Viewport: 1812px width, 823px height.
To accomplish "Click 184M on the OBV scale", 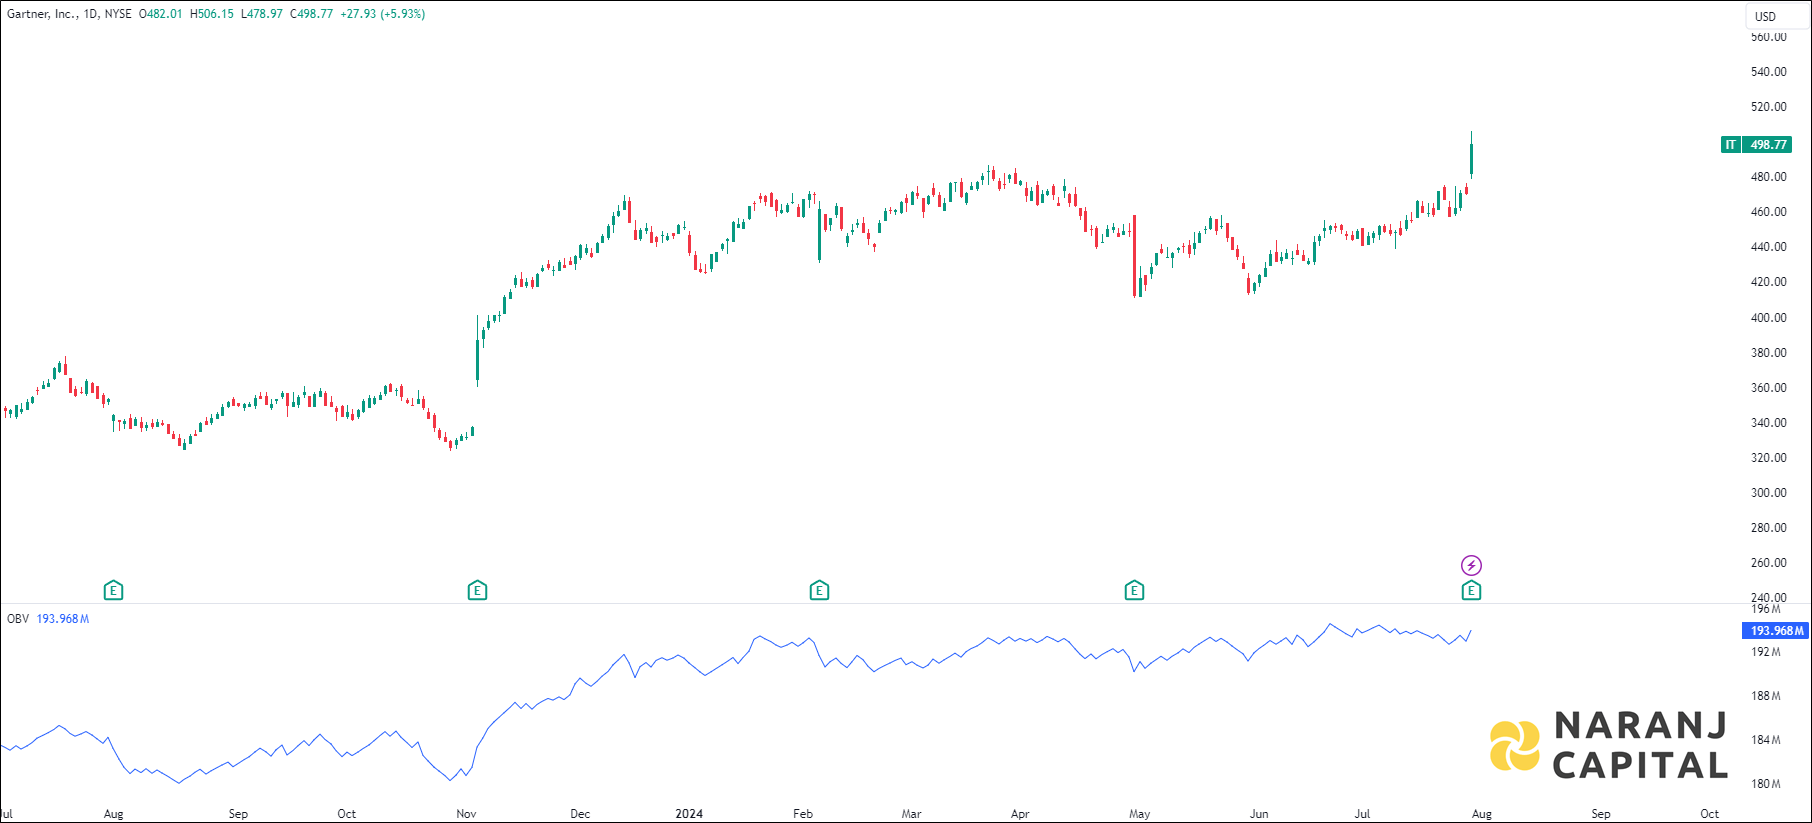I will (1766, 740).
